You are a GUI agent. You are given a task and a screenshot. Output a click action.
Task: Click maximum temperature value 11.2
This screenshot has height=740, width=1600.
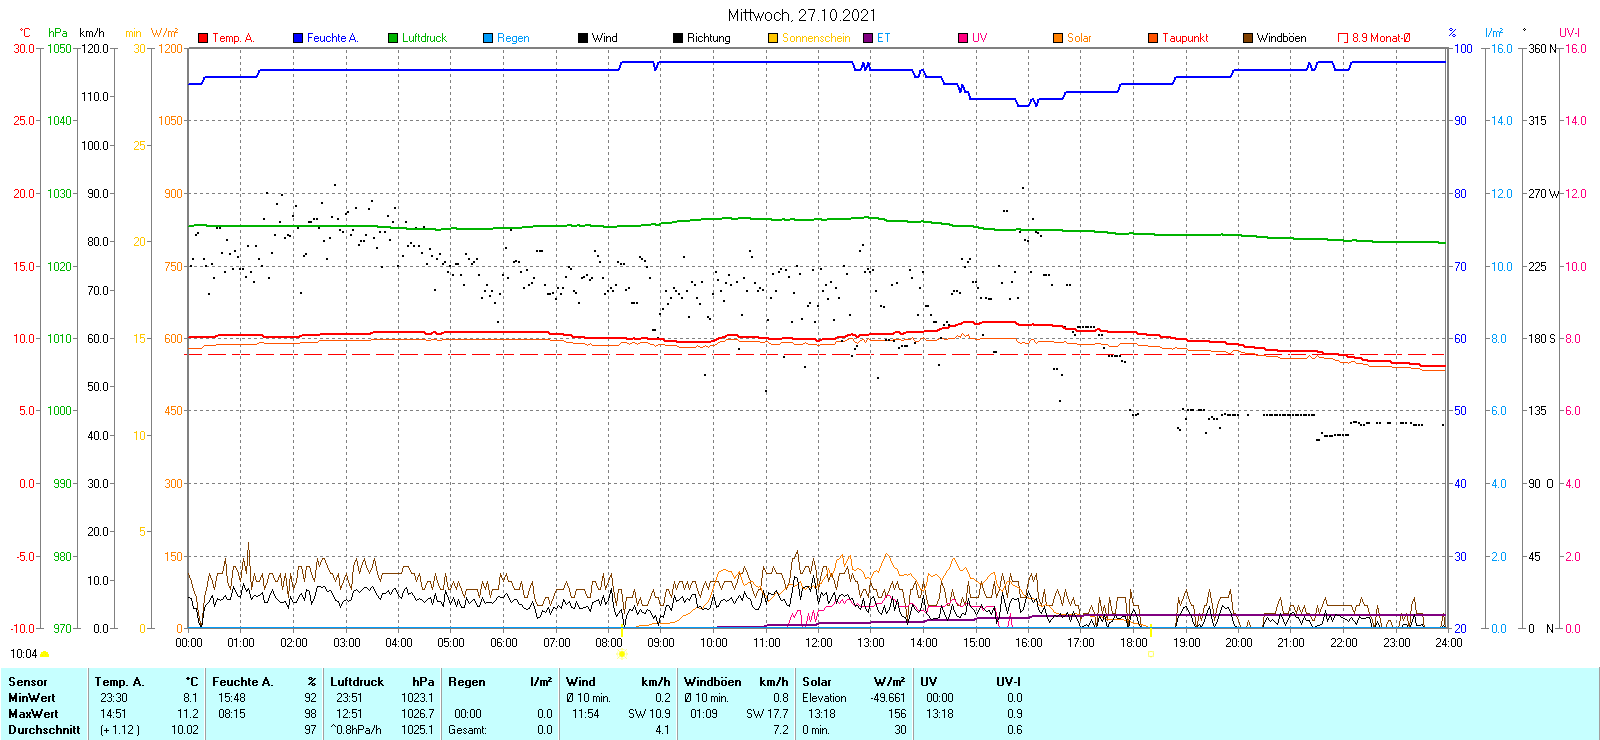pyautogui.click(x=188, y=714)
